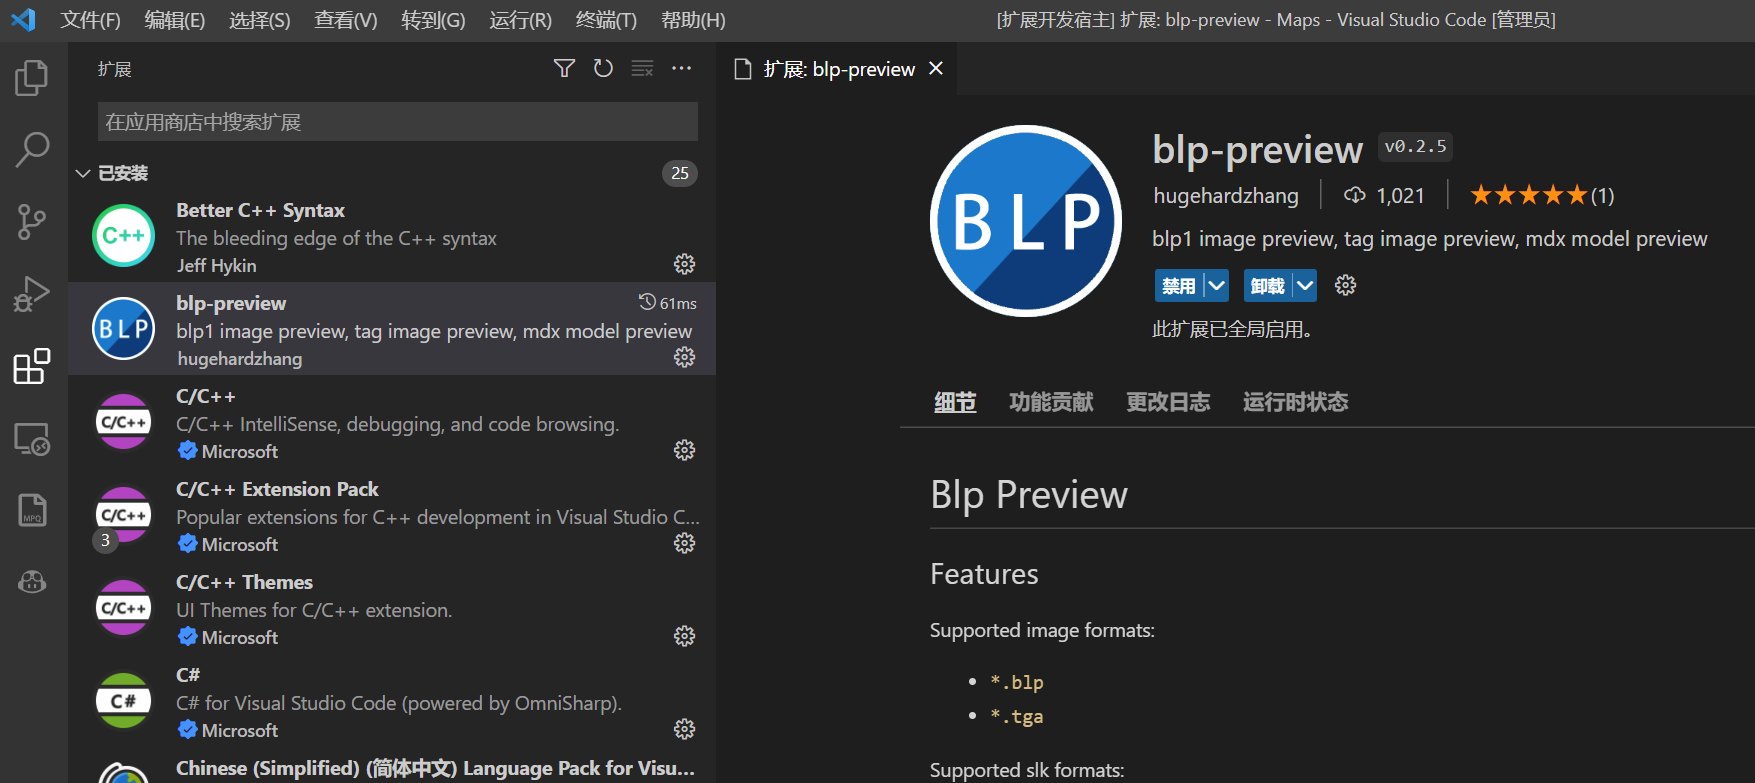This screenshot has width=1755, height=783.
Task: Select C/C++ IntelliSense extension in list
Action: pos(392,422)
